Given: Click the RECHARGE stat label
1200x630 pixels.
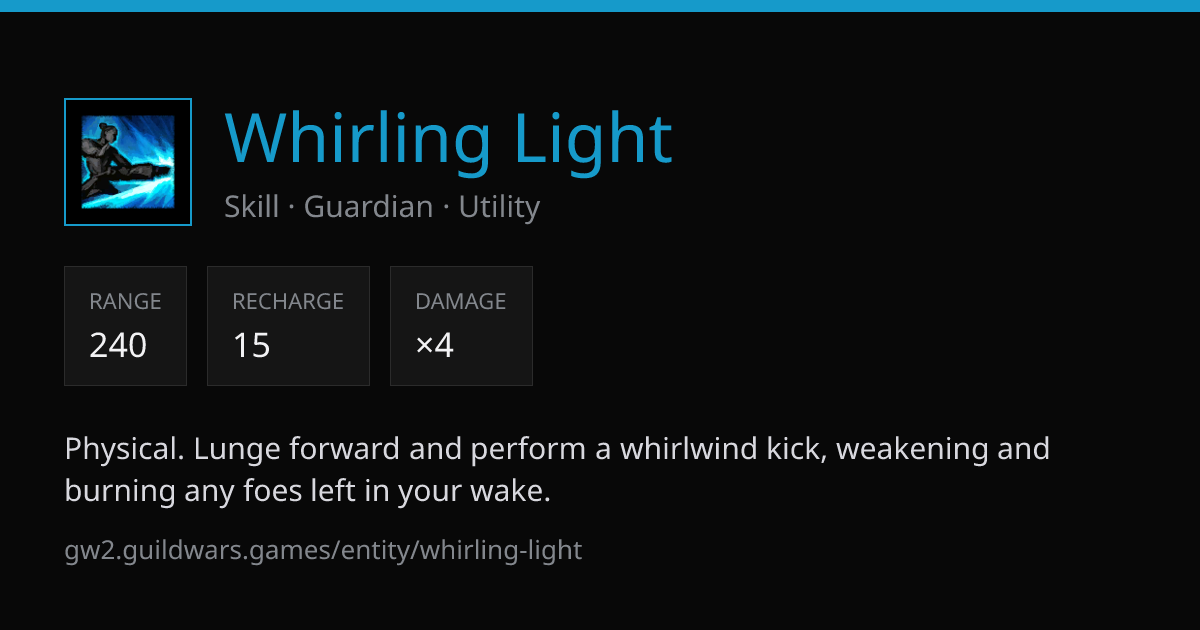Looking at the screenshot, I should pos(288,301).
